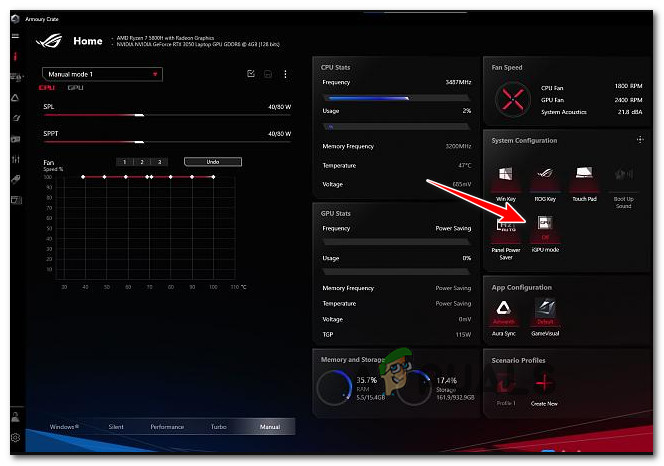Select the red Home icon in the sidebar
Screen dimensions: 664x466
[15, 56]
